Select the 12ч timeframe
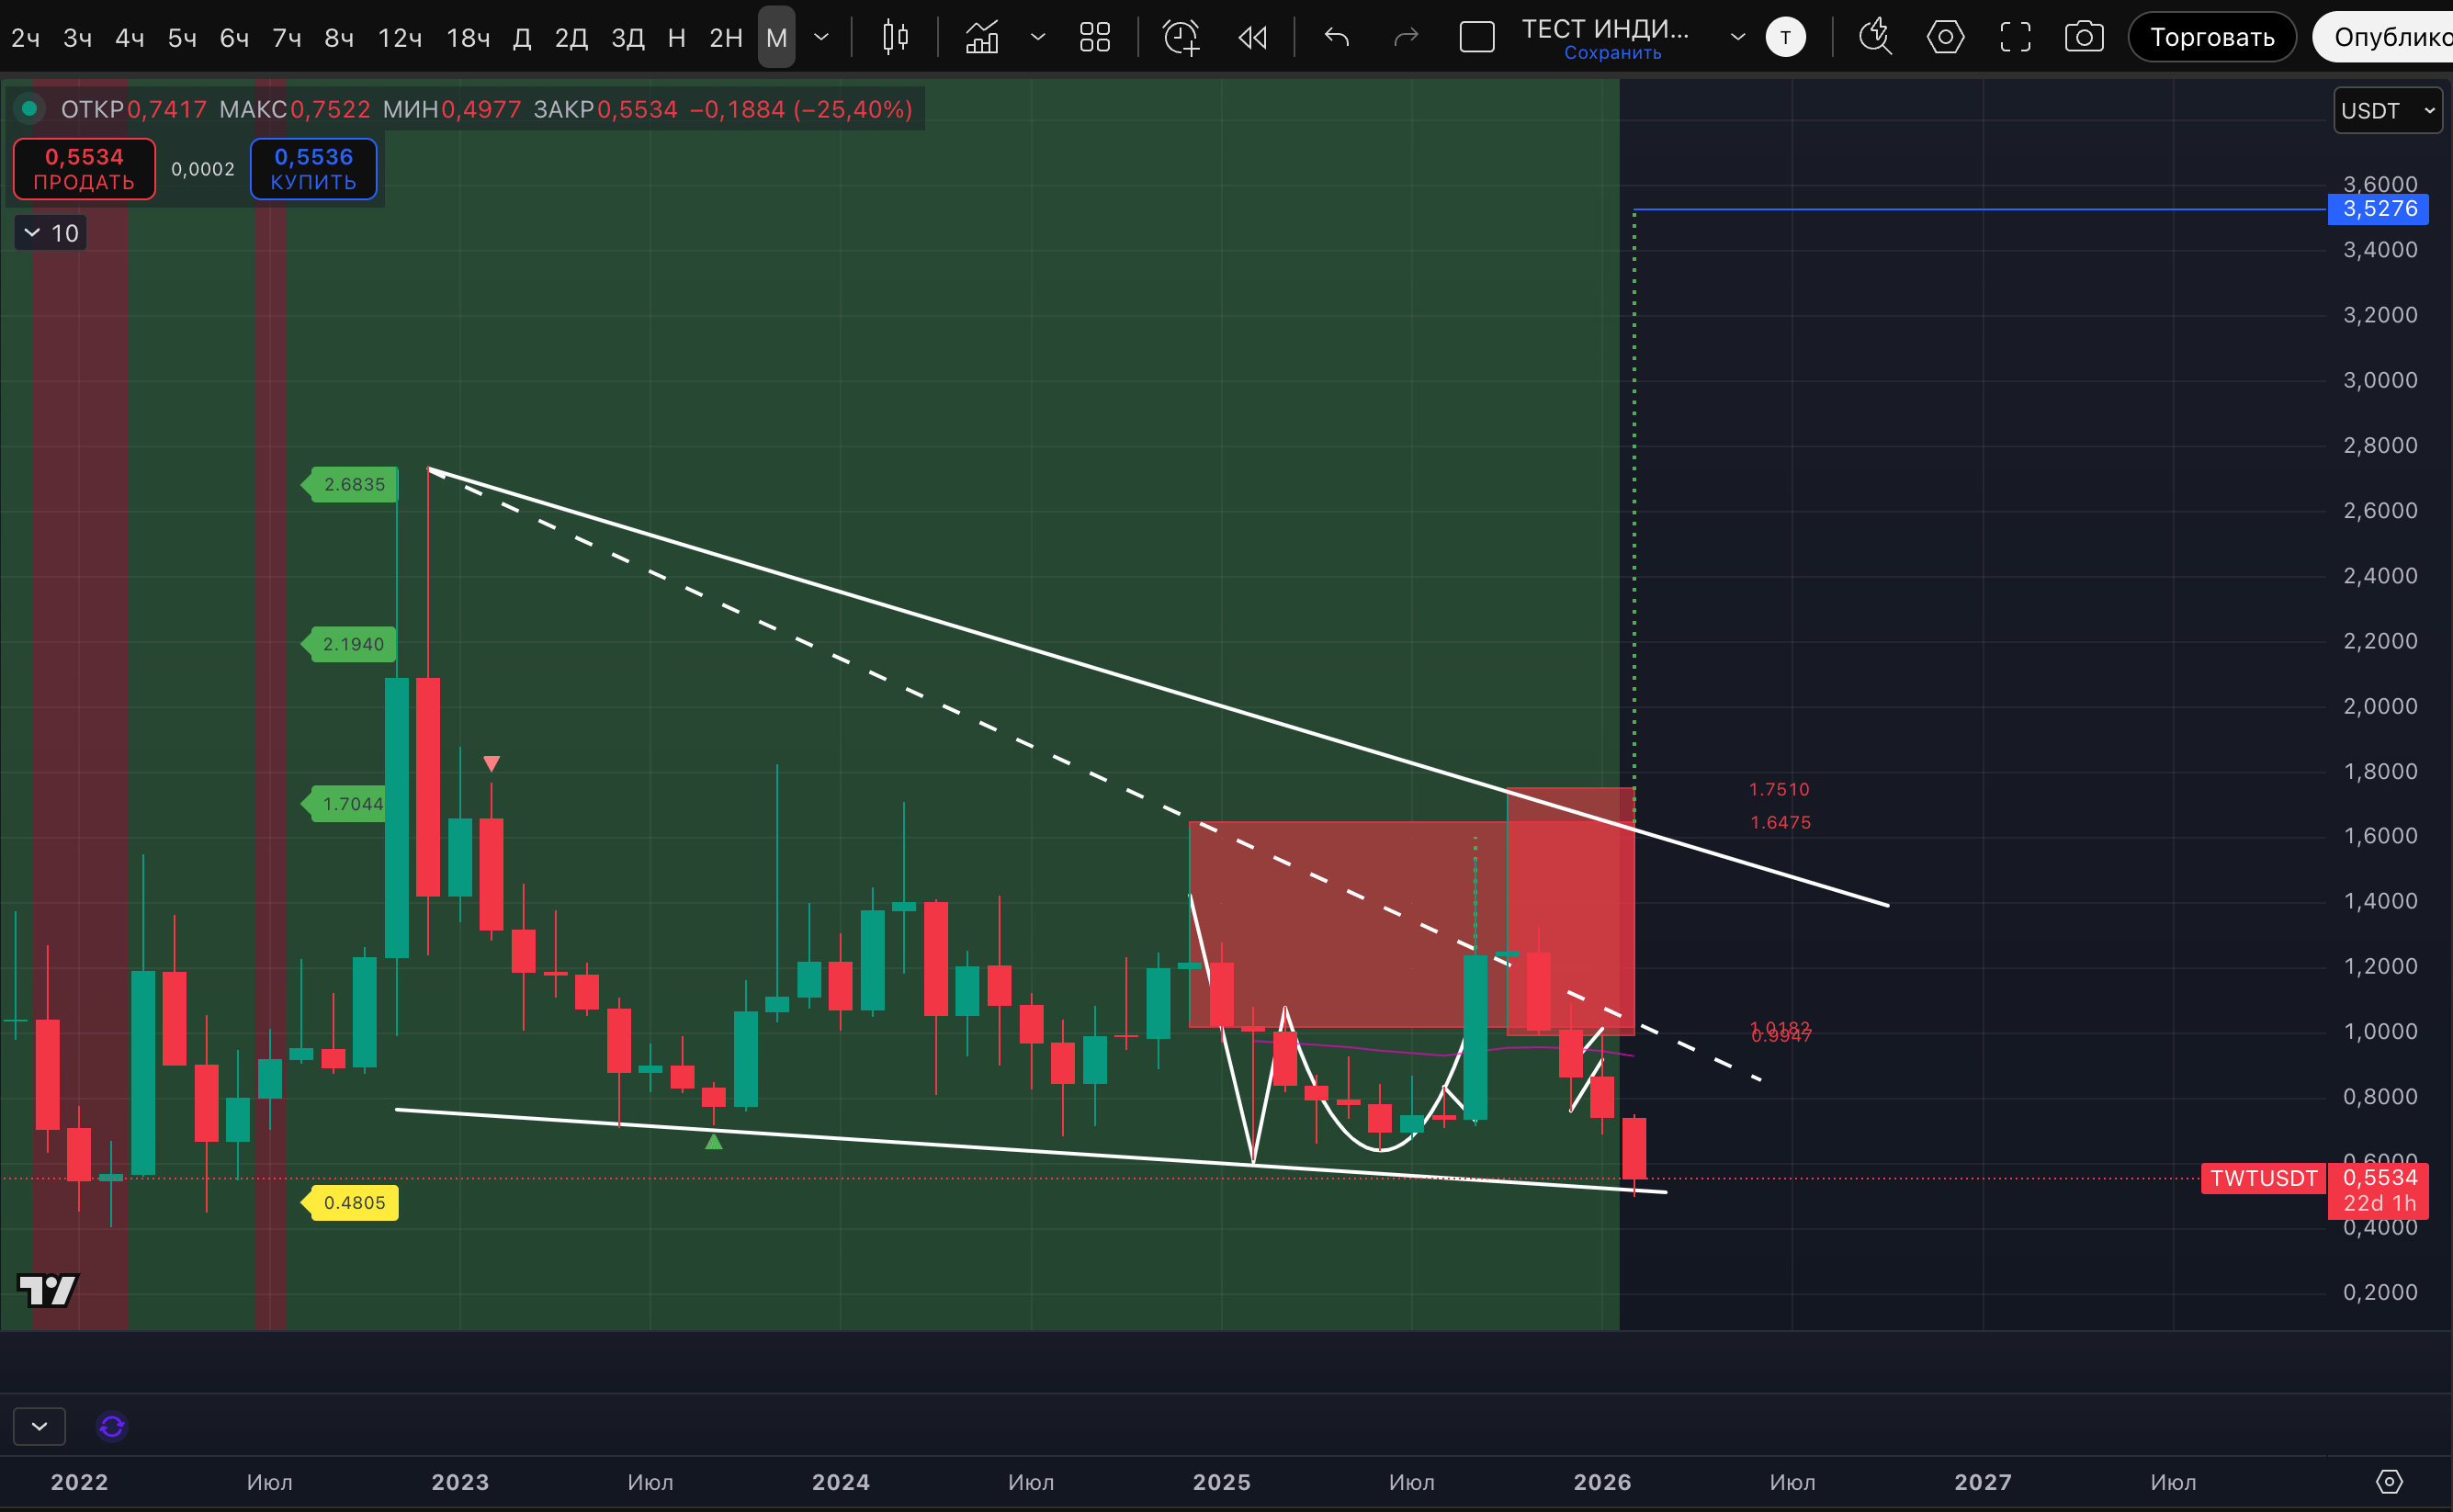Viewport: 2453px width, 1512px height. pyautogui.click(x=399, y=38)
